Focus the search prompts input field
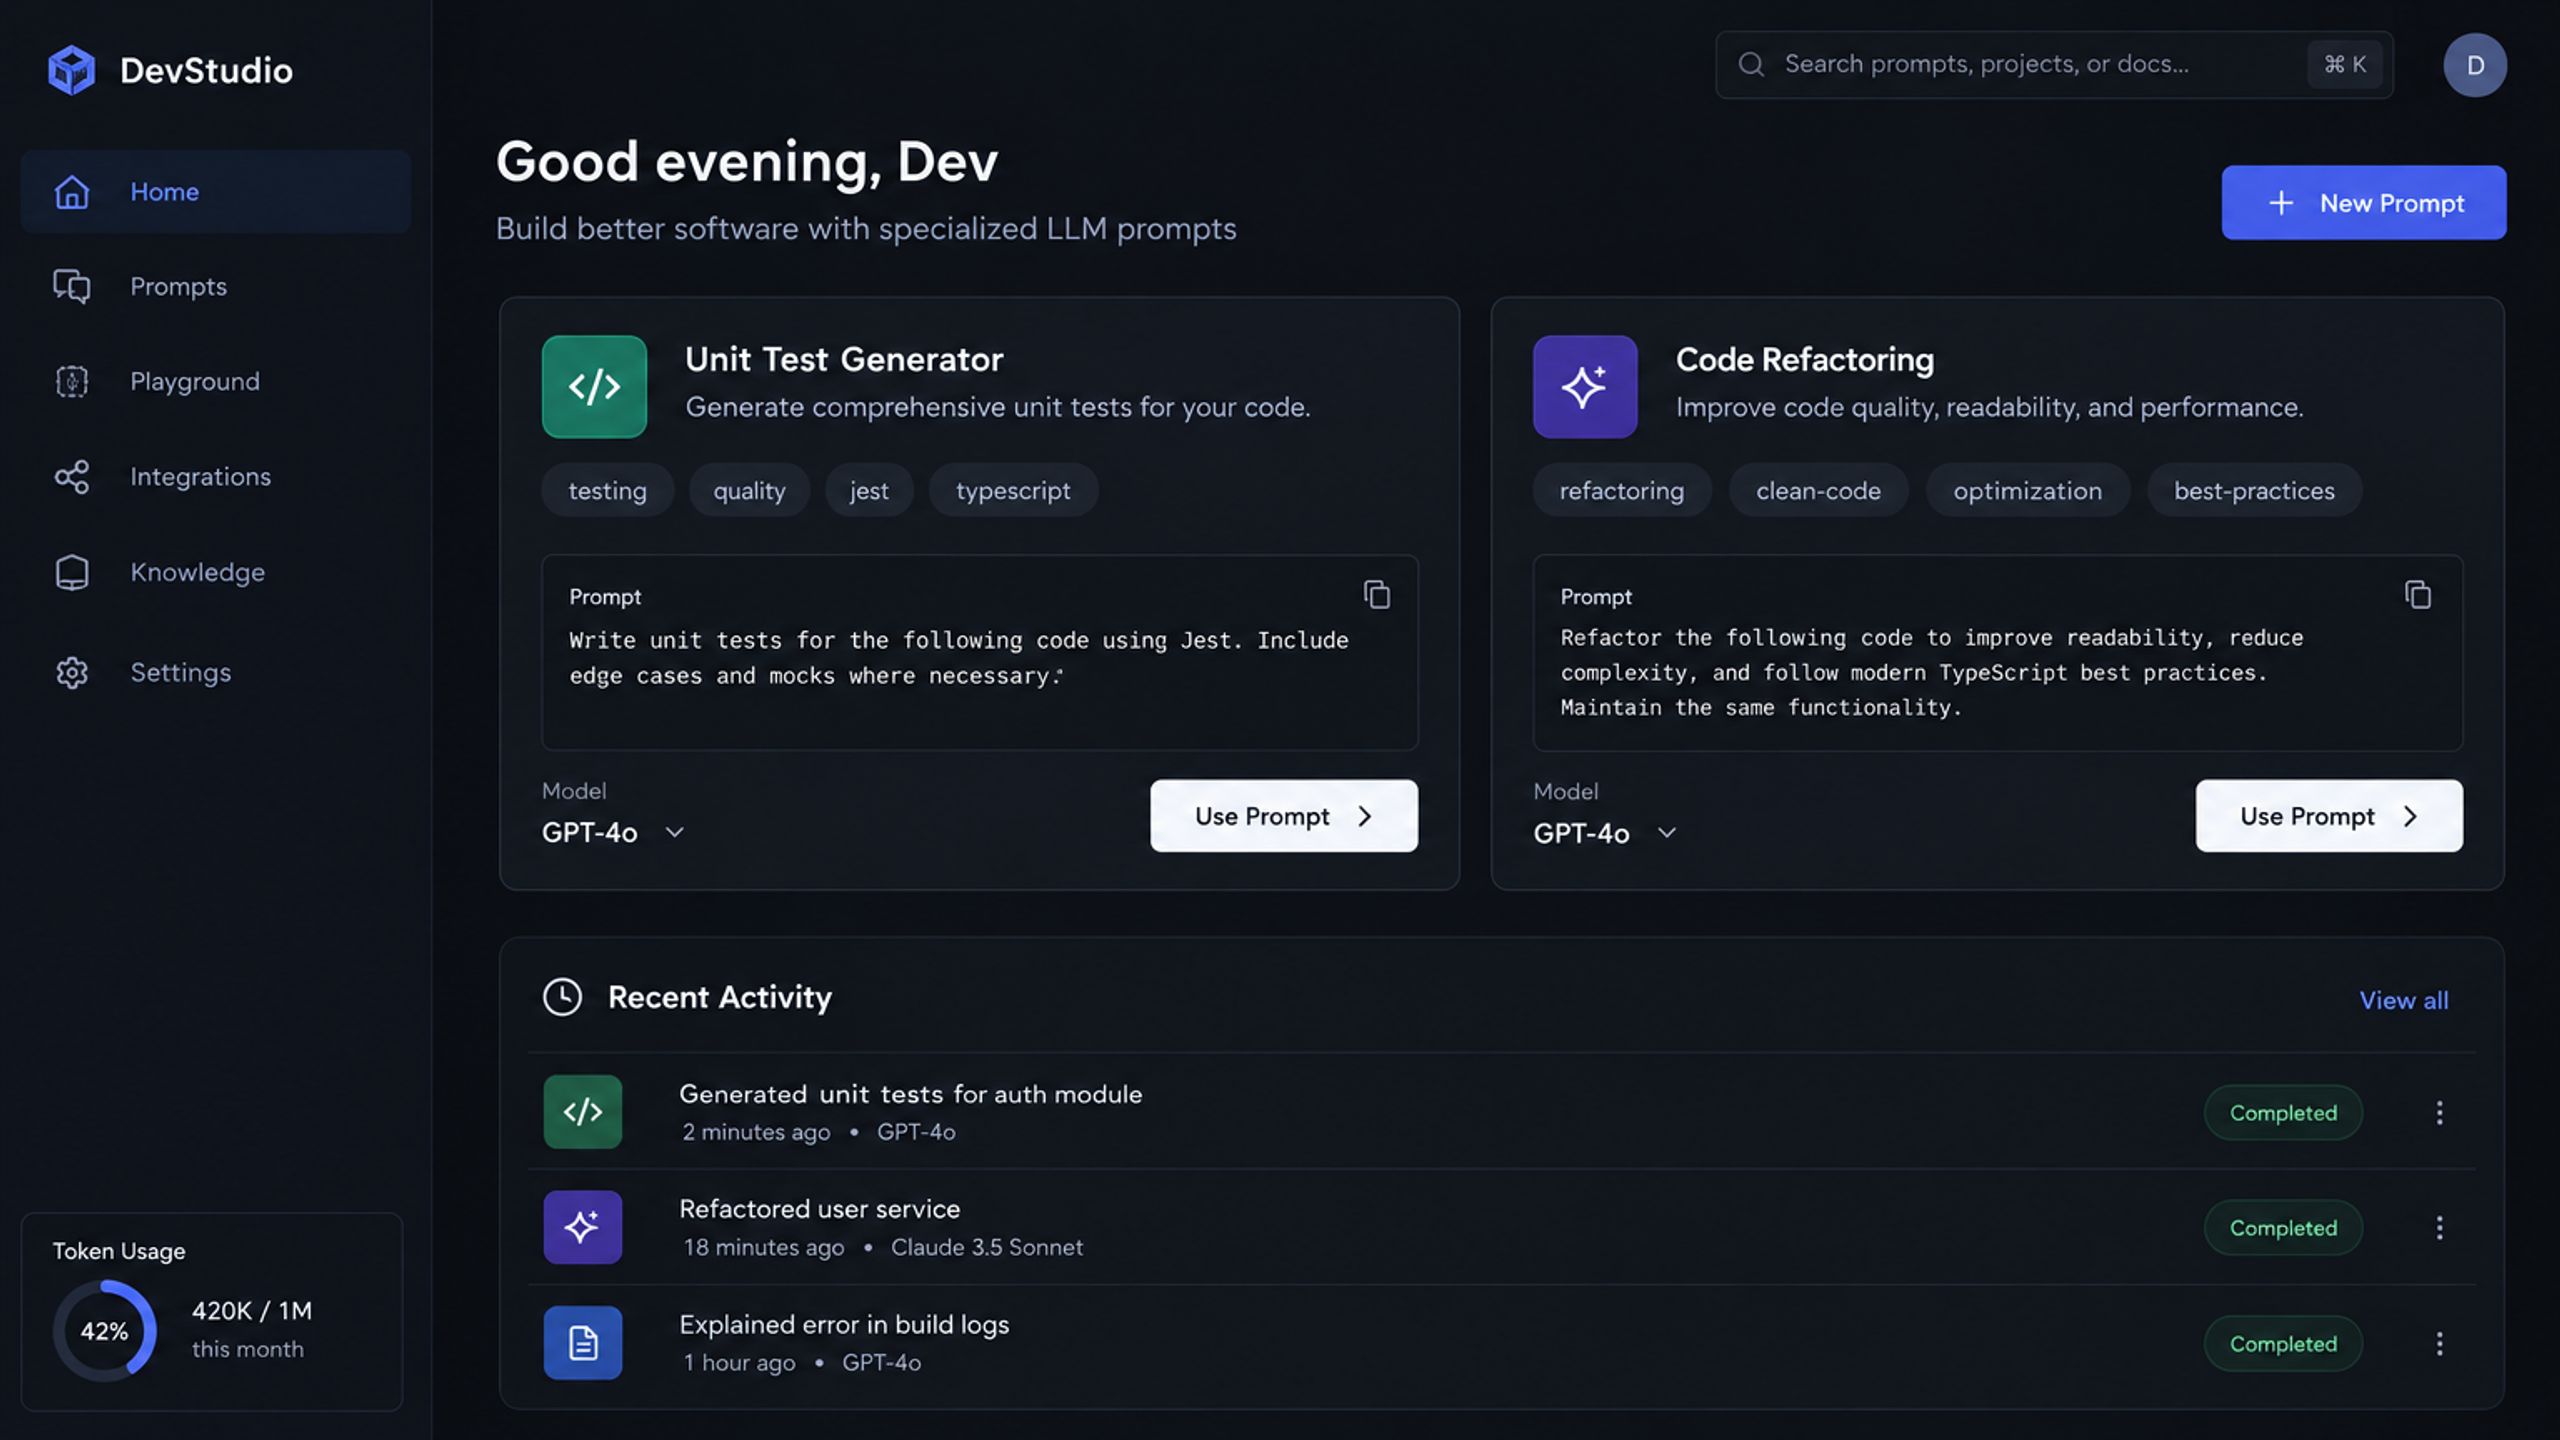This screenshot has width=2560, height=1440. (2054, 65)
